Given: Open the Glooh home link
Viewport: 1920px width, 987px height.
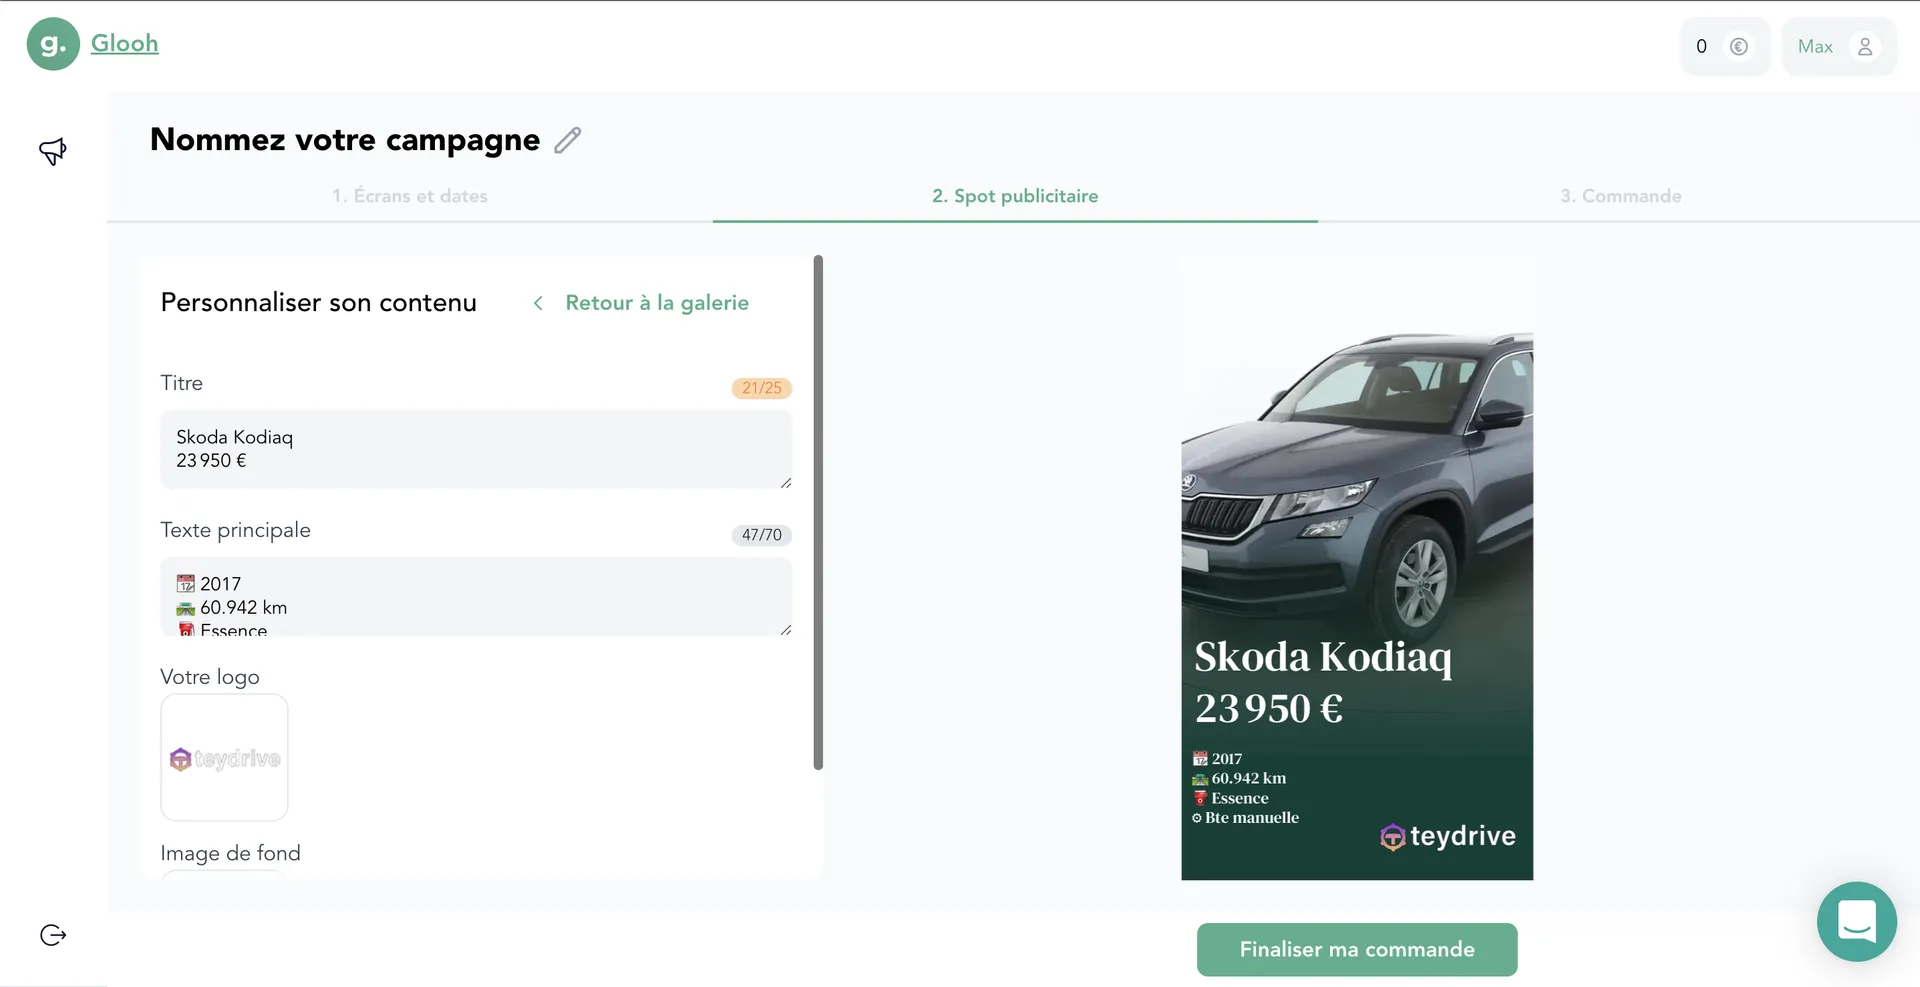Looking at the screenshot, I should [125, 43].
